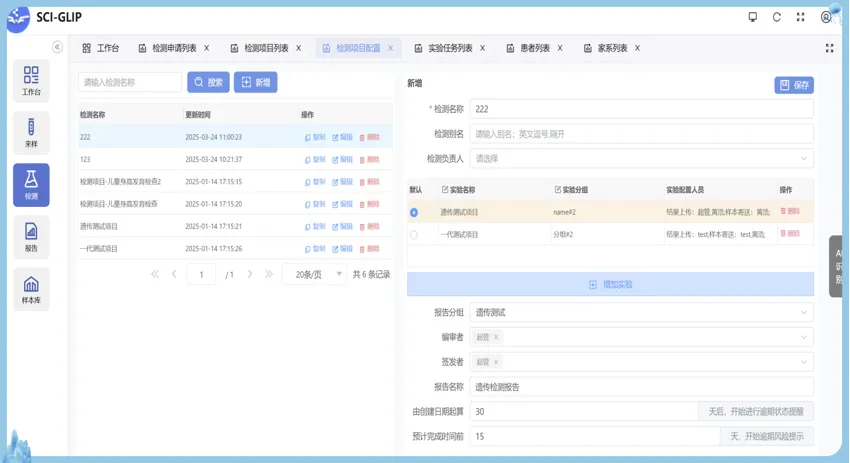Screen dimensions: 850x463
Task: Collapse the left sidebar with the arrow icon
Action: coord(57,47)
